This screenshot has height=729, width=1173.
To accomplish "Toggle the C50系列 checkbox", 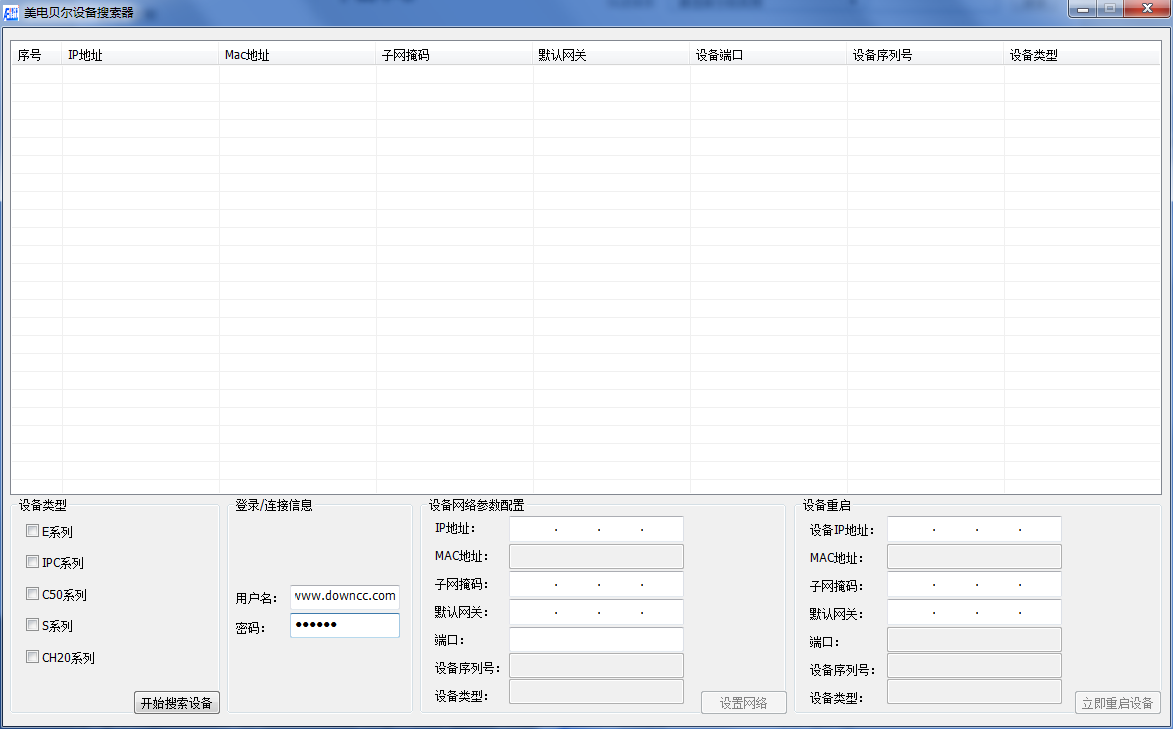I will point(32,594).
